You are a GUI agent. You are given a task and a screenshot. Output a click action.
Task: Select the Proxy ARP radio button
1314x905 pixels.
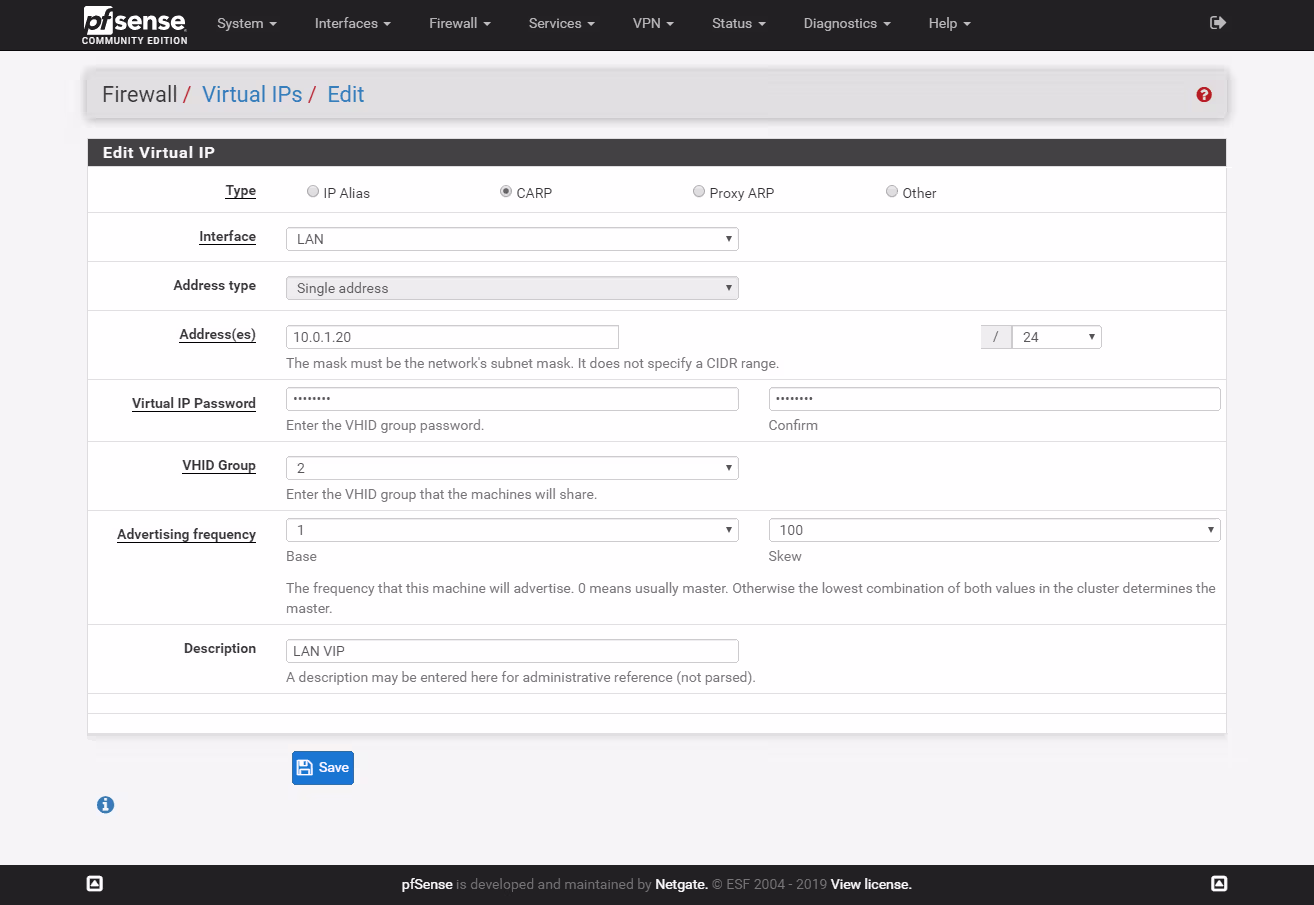click(x=699, y=192)
